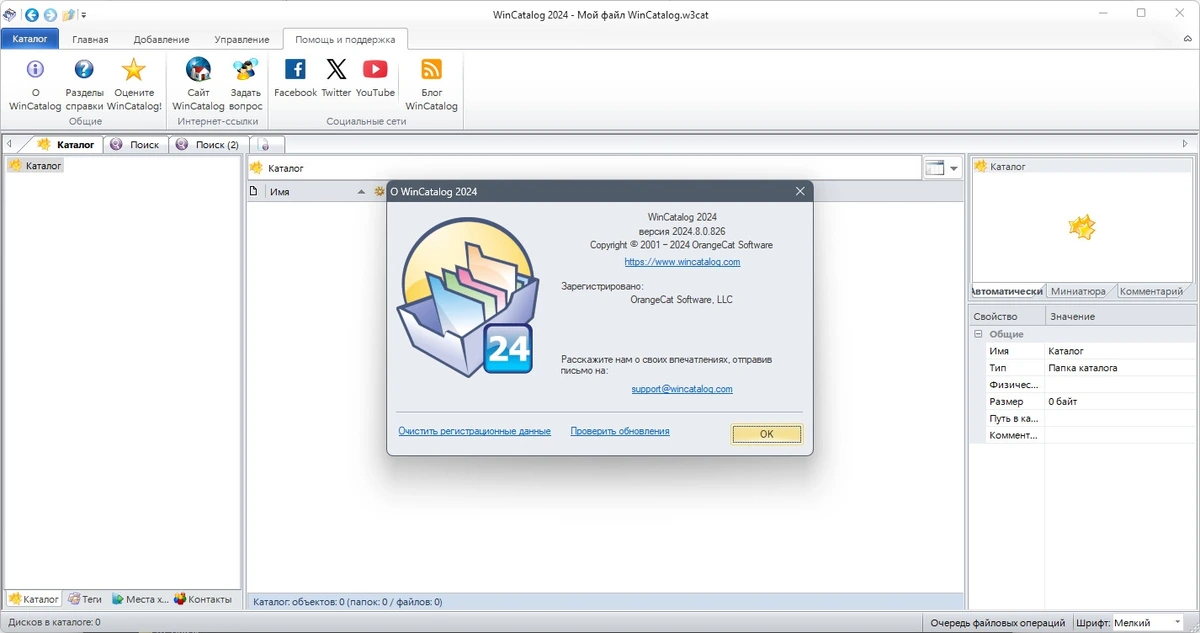Switch to the 'Места х...' bottom tab
The image size is (1200, 633).
(x=140, y=599)
